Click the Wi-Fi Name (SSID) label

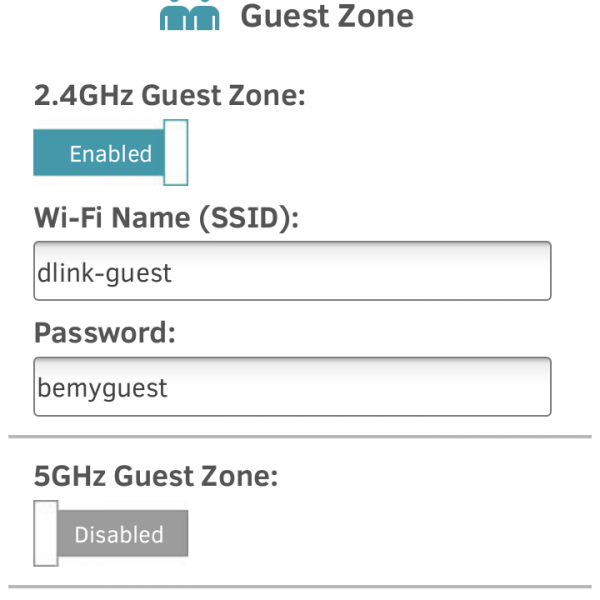coord(166,217)
